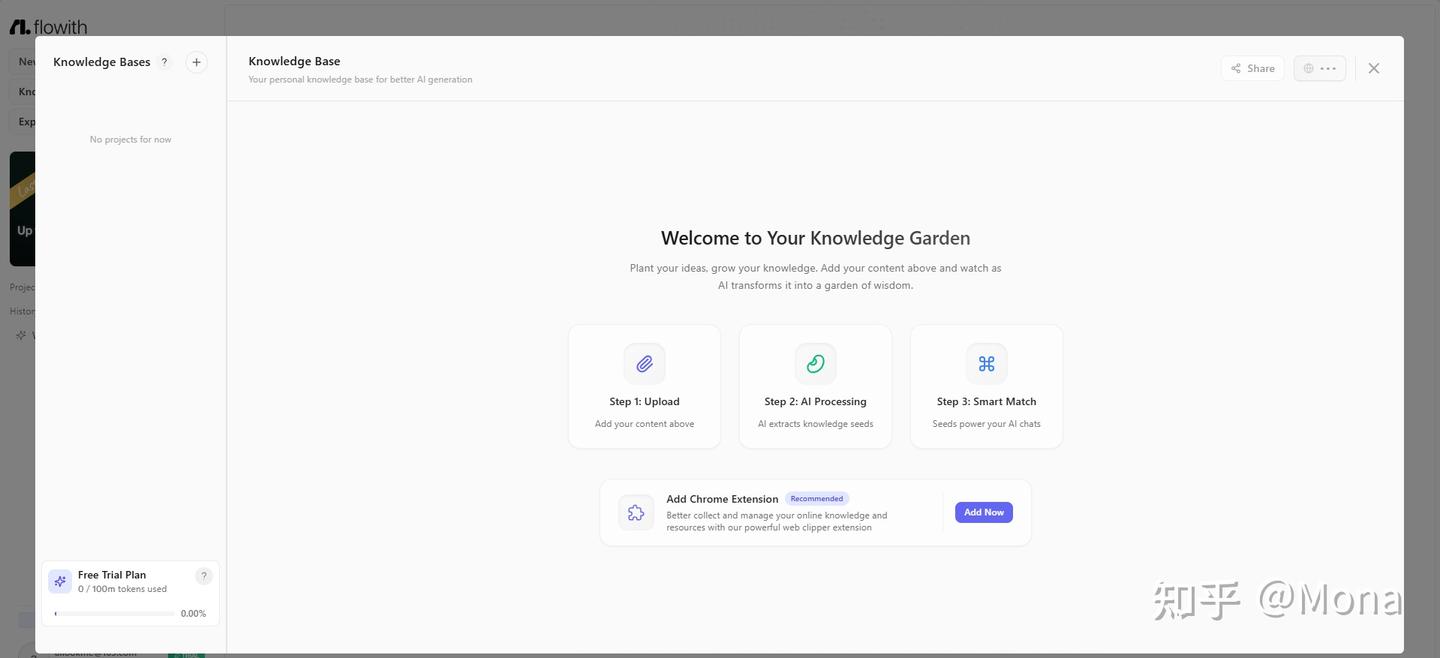Click the paperclip icon for Step 1: Upload
This screenshot has height=658, width=1440.
[645, 364]
